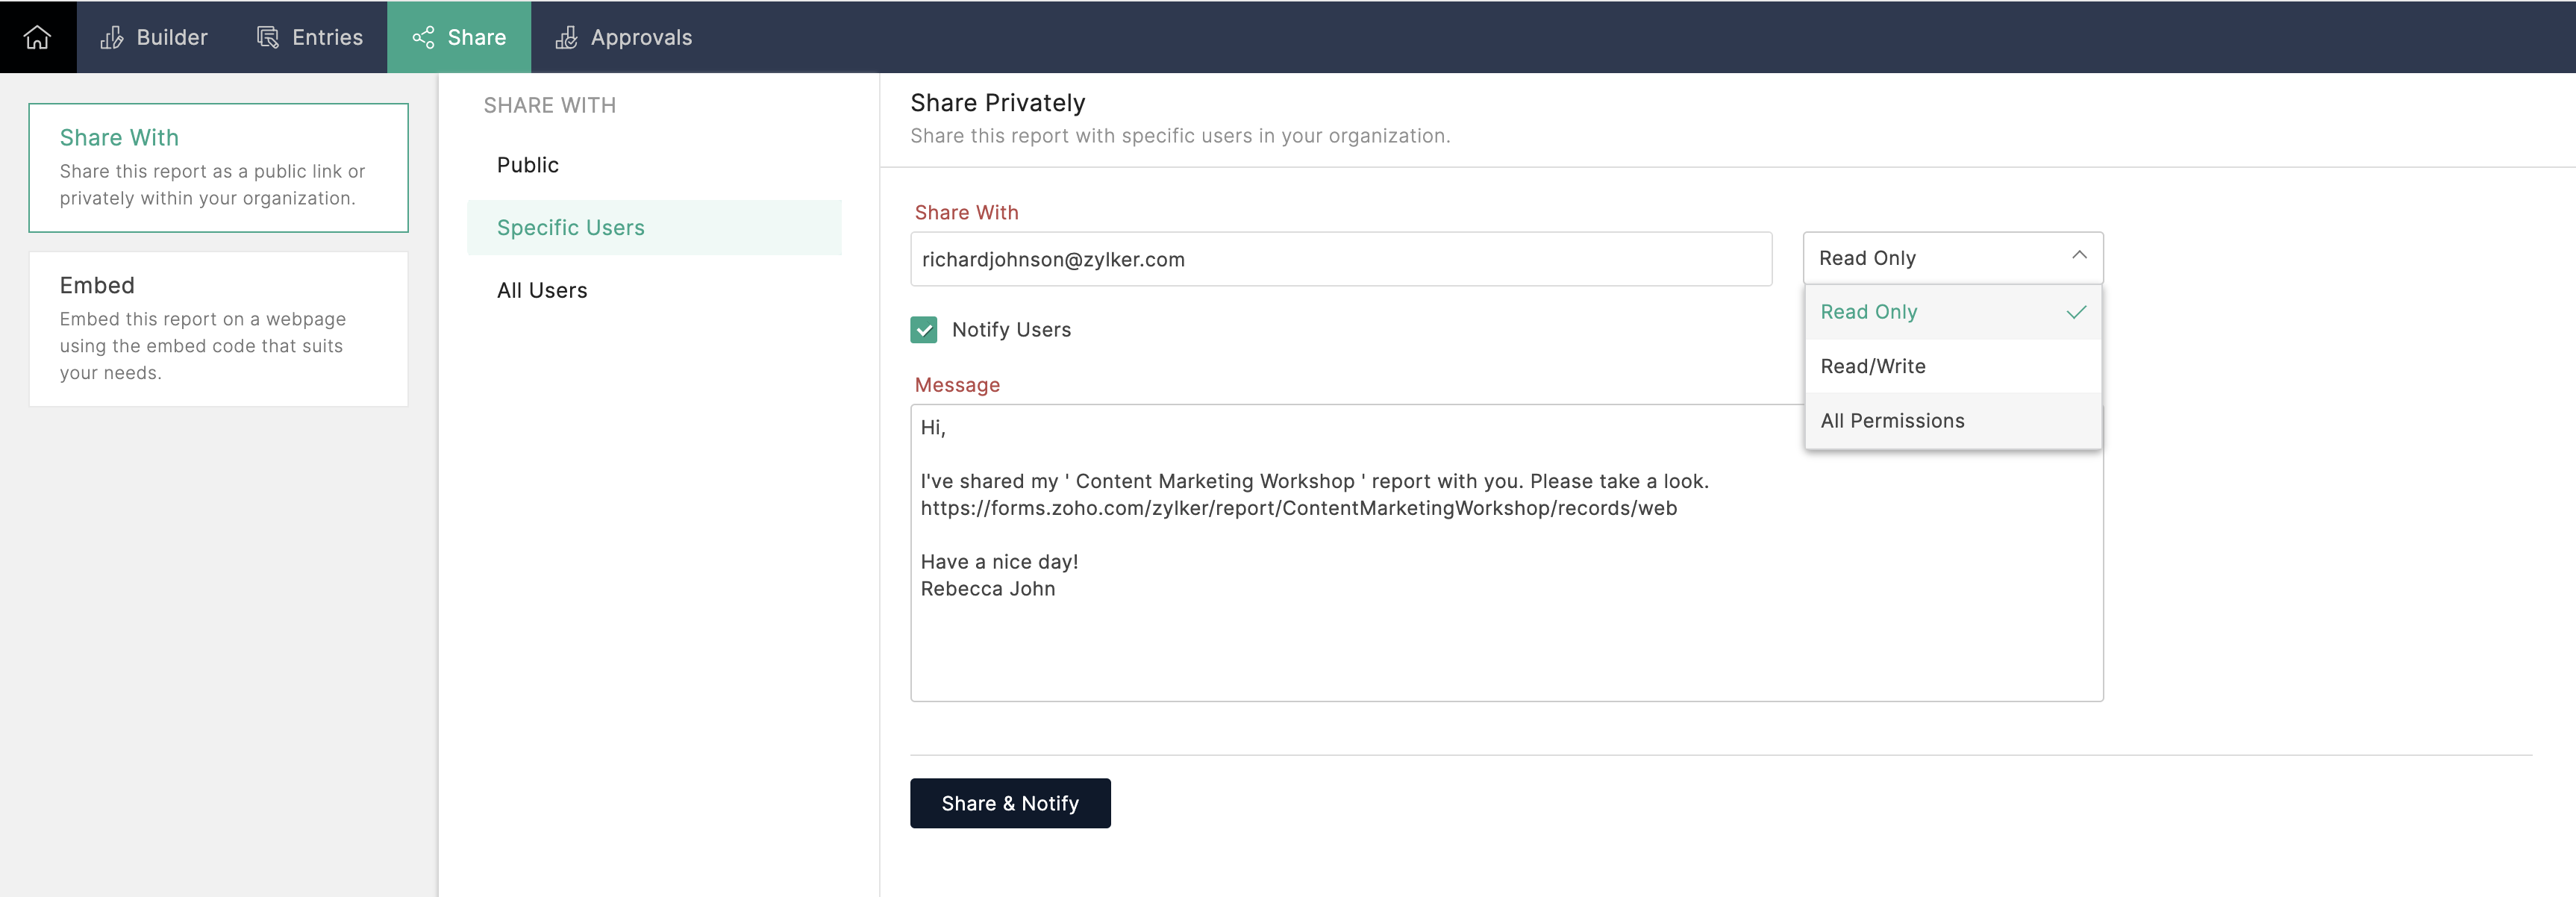Viewport: 2576px width, 897px height.
Task: Click the home icon in top bar
Action: coord(37,37)
